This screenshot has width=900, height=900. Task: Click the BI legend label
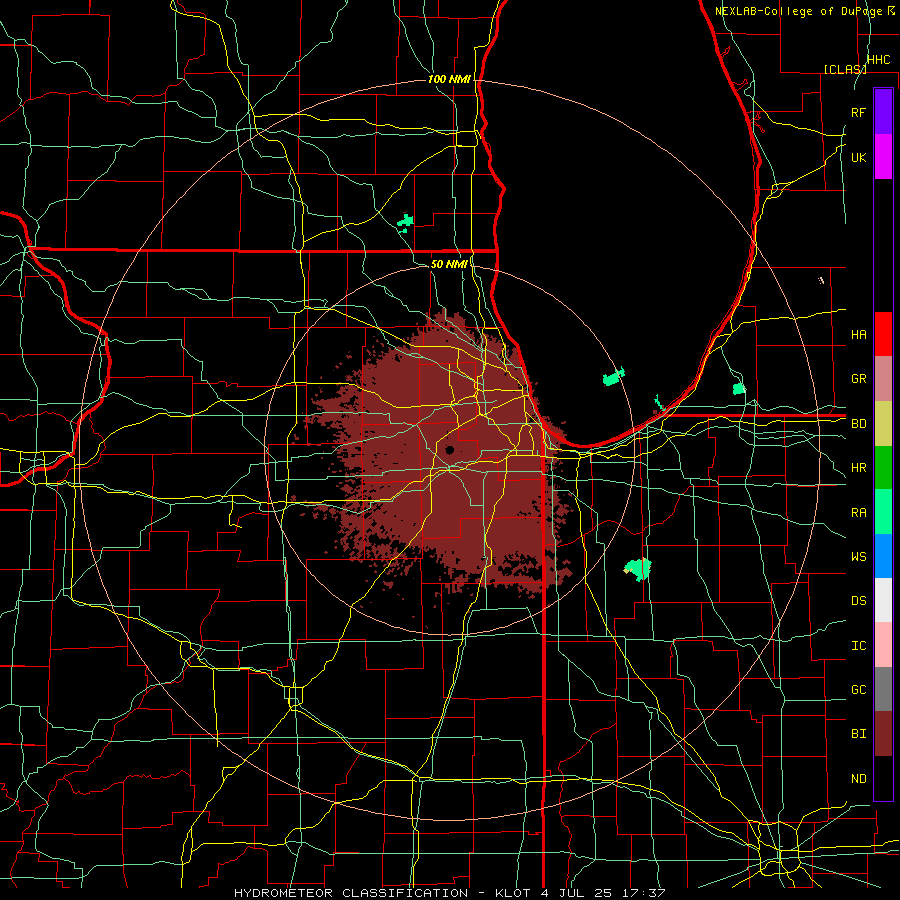tap(858, 734)
